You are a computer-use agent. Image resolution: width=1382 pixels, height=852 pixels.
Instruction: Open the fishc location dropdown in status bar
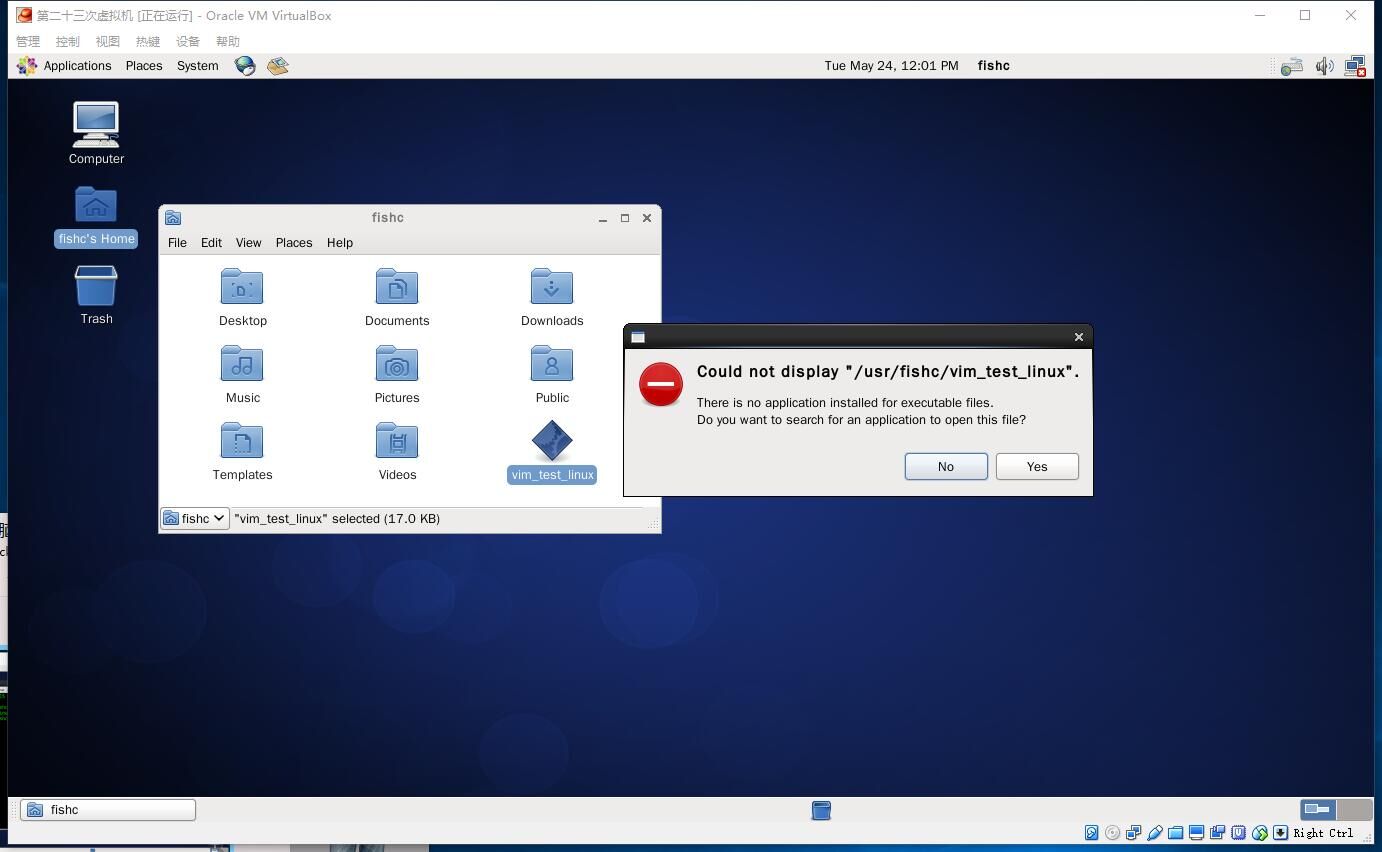(x=195, y=519)
